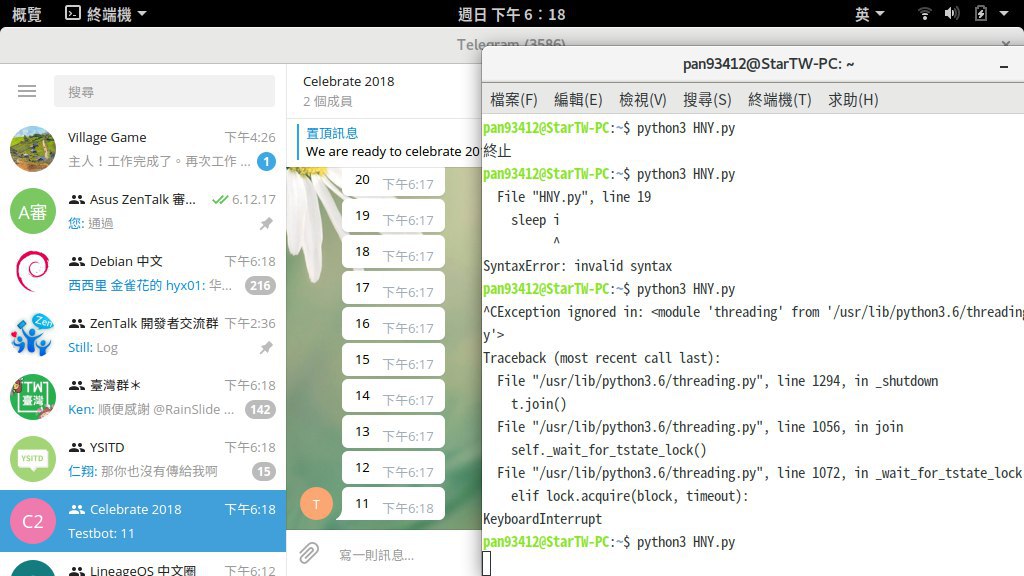Click the terminal title pan93412@StarTW-PC
Viewport: 1024px width, 576px height.
768,64
